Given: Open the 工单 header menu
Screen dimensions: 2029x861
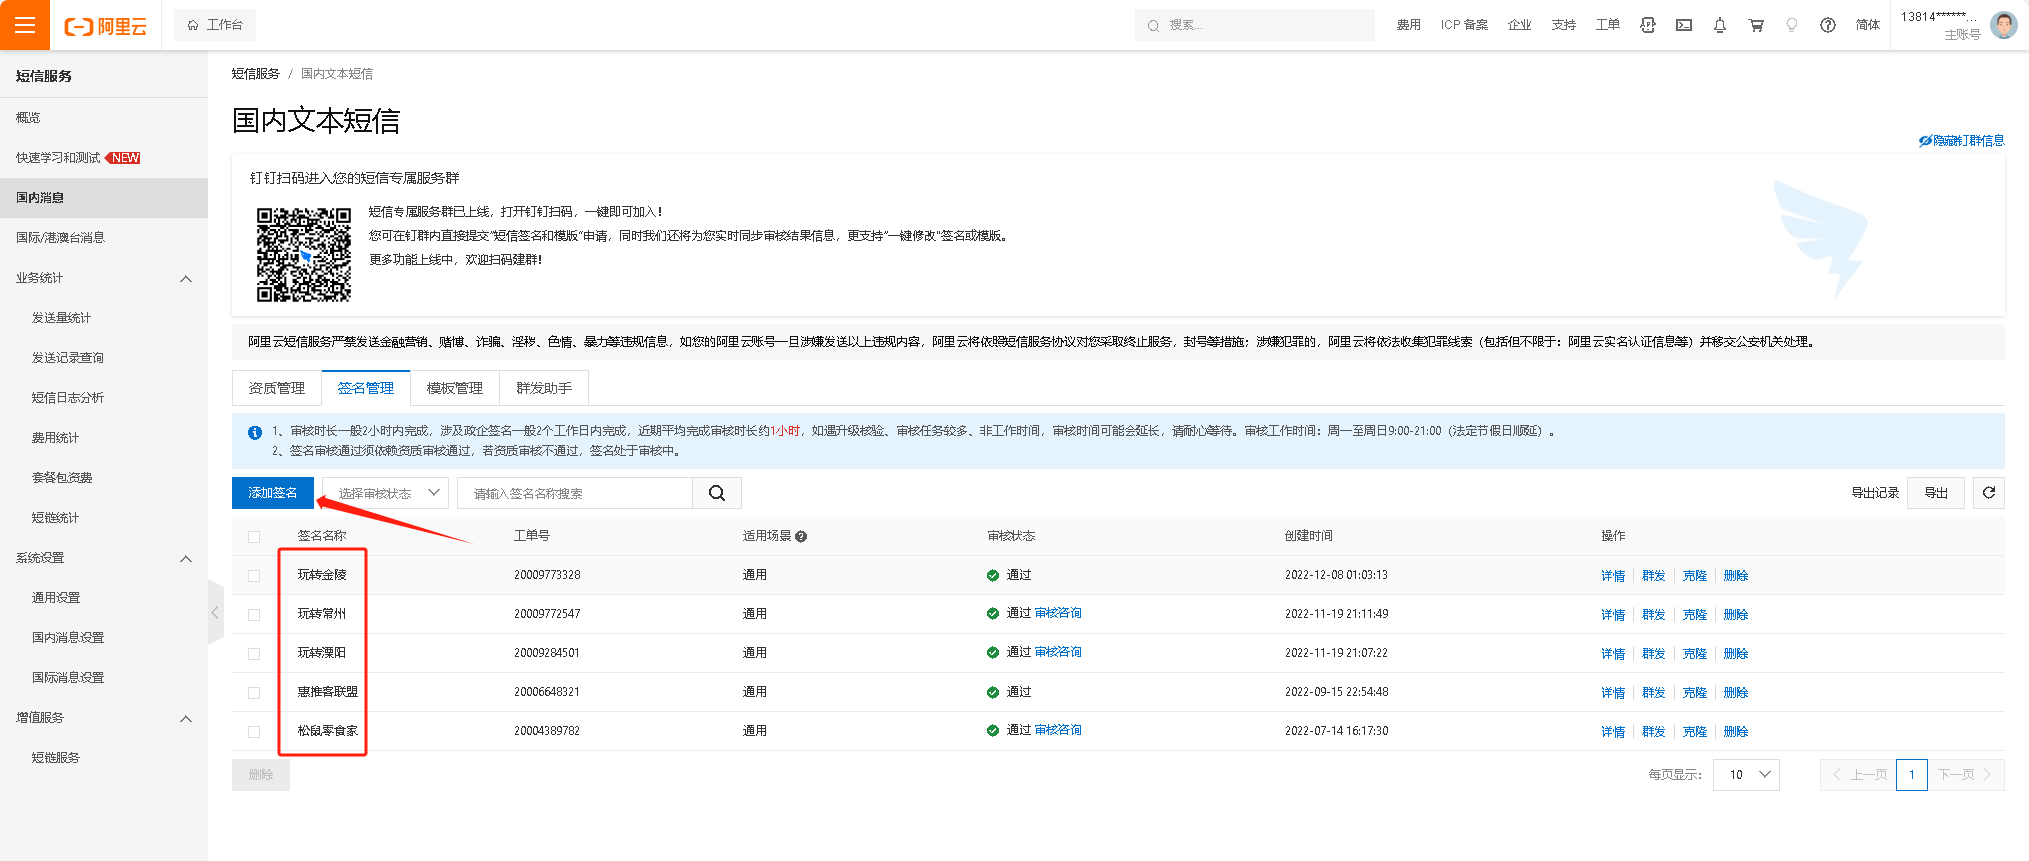Looking at the screenshot, I should coord(1608,25).
